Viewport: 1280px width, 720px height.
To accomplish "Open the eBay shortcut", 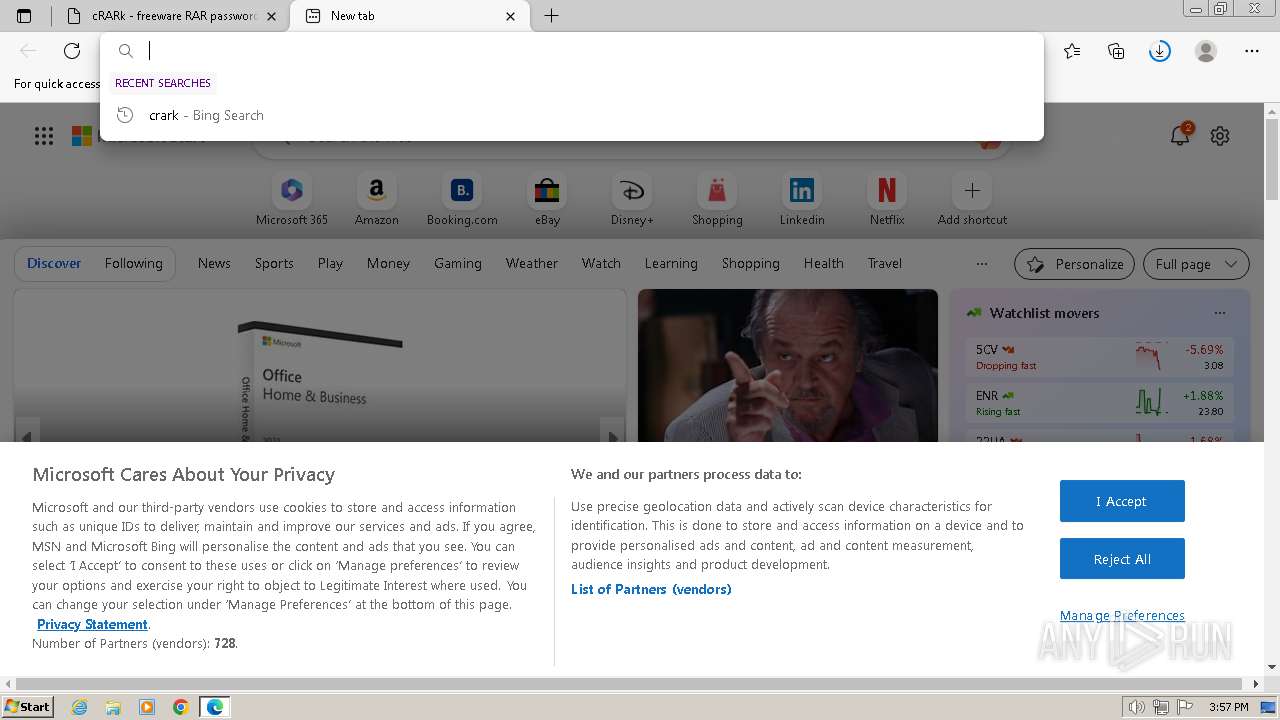I will [x=547, y=199].
